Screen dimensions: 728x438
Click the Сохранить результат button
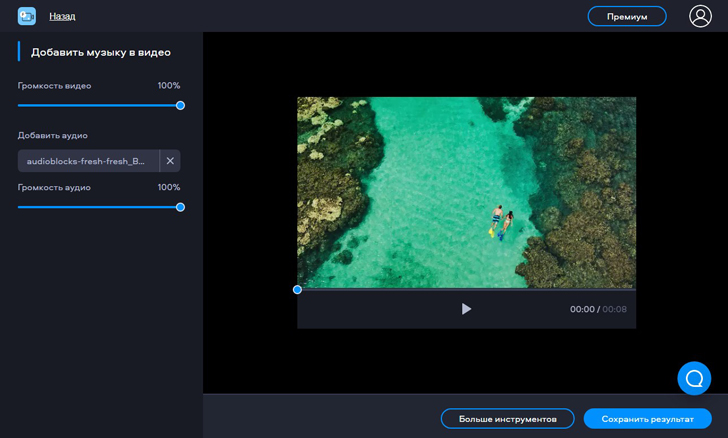click(647, 419)
